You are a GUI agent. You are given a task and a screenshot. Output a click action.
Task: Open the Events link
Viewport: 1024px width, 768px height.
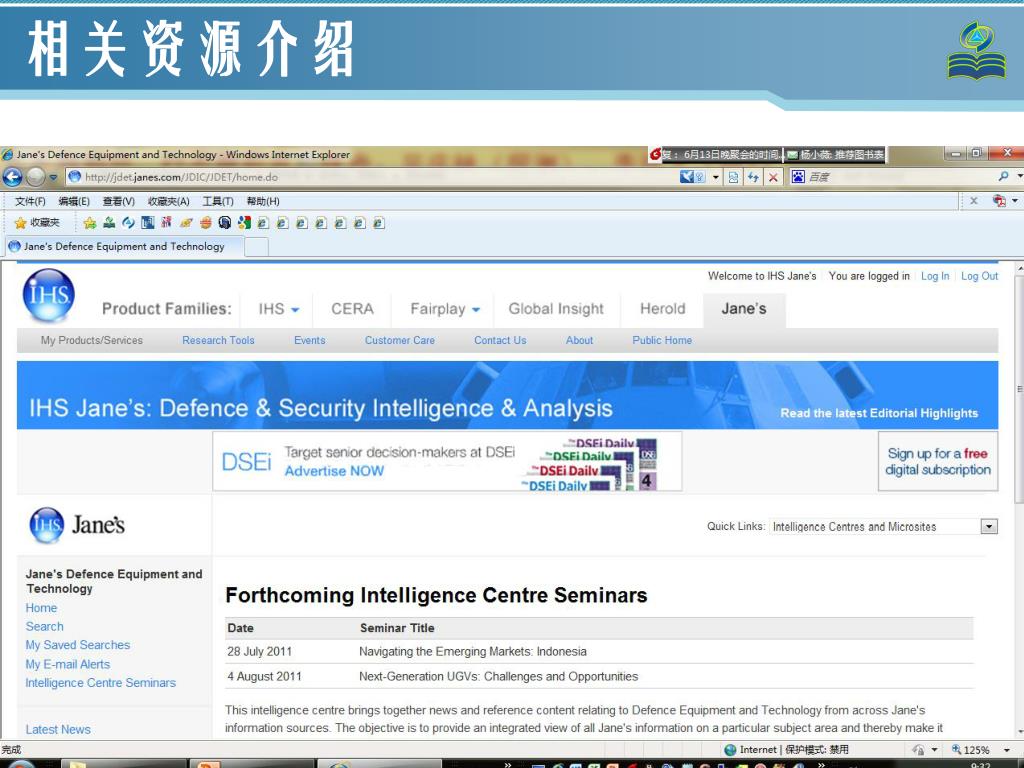(x=310, y=340)
